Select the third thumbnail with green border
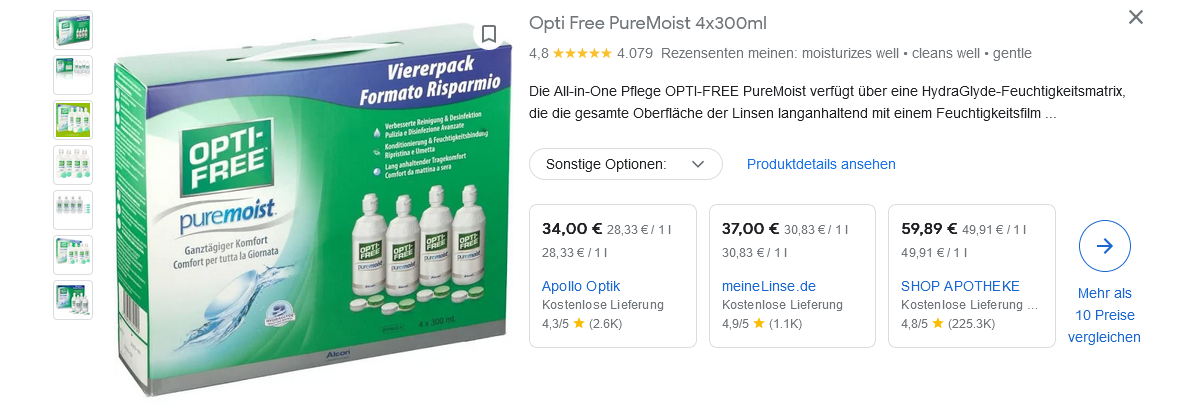The height and width of the screenshot is (409, 1203). [73, 120]
